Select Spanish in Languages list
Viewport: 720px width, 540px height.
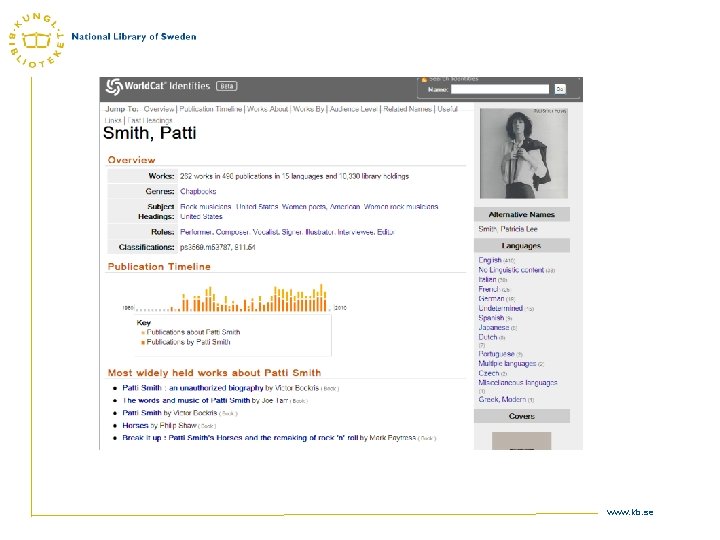[x=491, y=318]
